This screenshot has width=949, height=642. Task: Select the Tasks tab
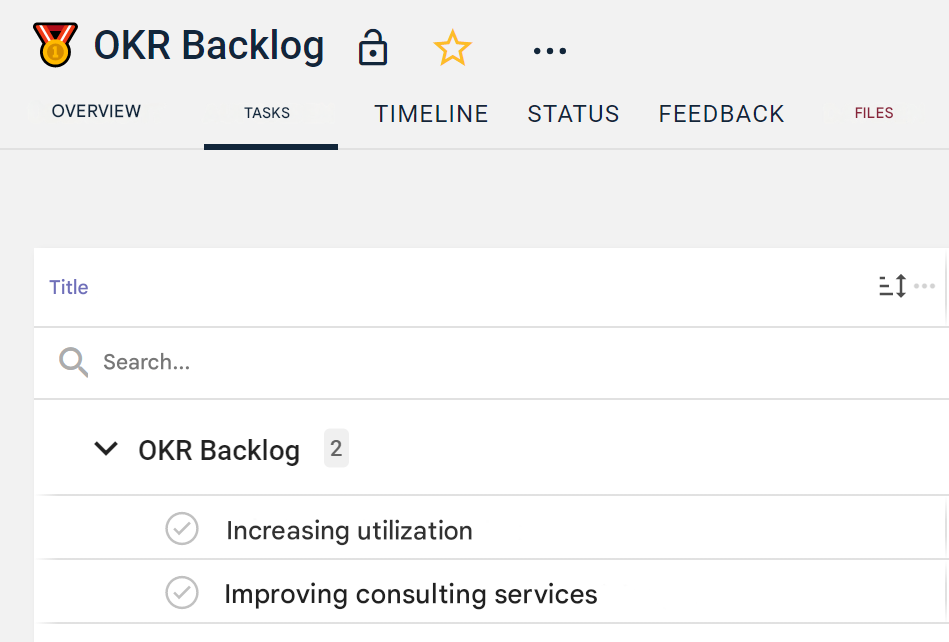(267, 113)
